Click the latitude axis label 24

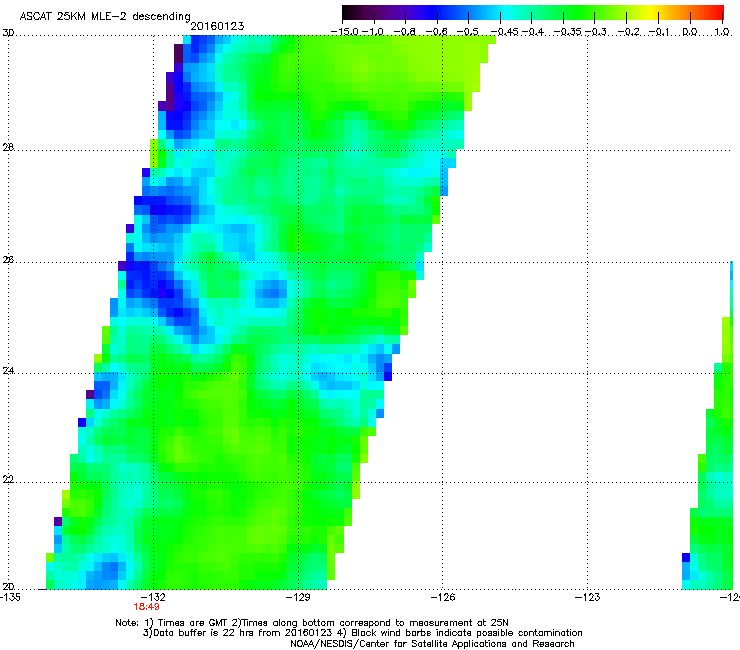pyautogui.click(x=8, y=371)
